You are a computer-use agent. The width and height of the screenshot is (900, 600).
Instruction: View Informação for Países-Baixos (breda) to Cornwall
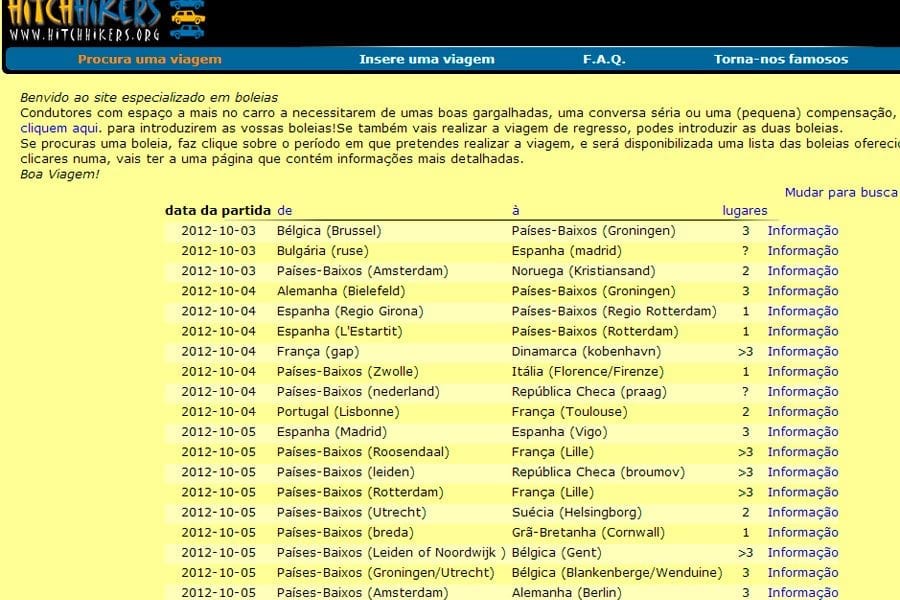pos(802,532)
